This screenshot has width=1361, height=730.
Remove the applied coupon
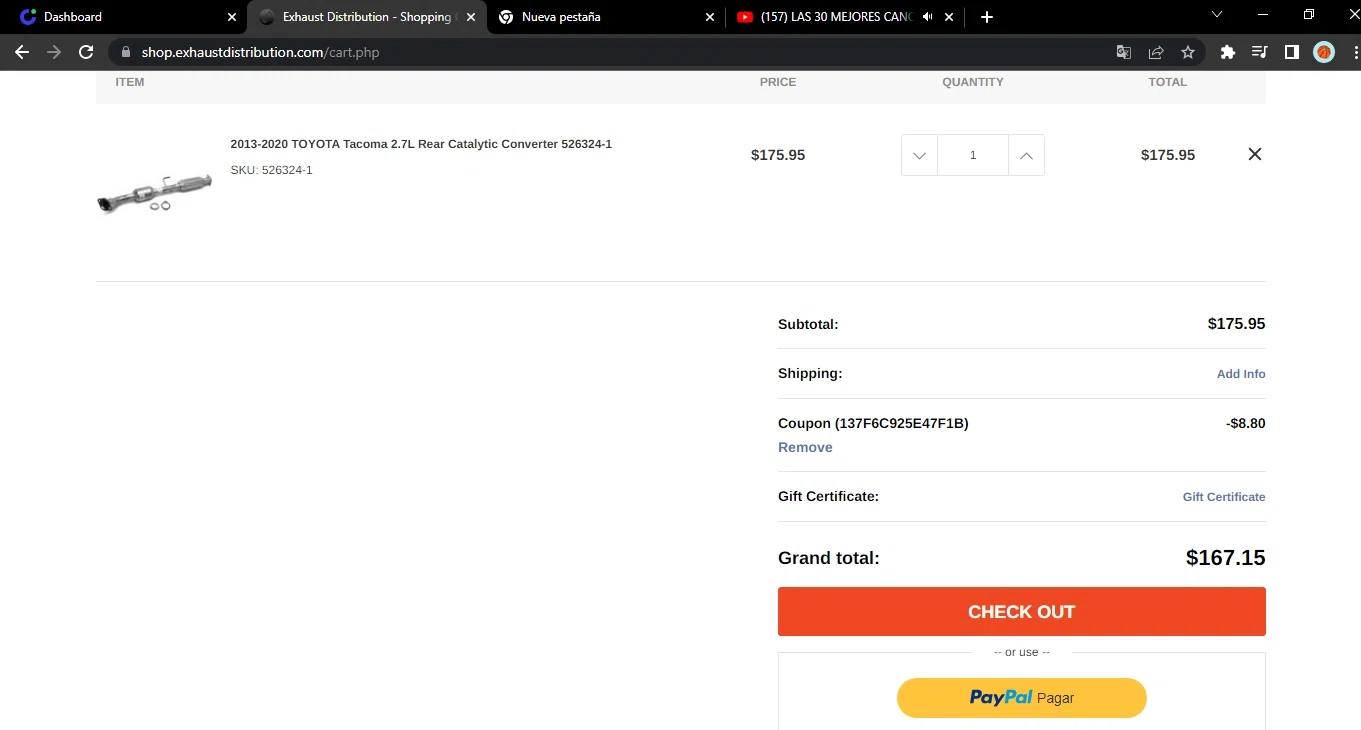point(805,447)
